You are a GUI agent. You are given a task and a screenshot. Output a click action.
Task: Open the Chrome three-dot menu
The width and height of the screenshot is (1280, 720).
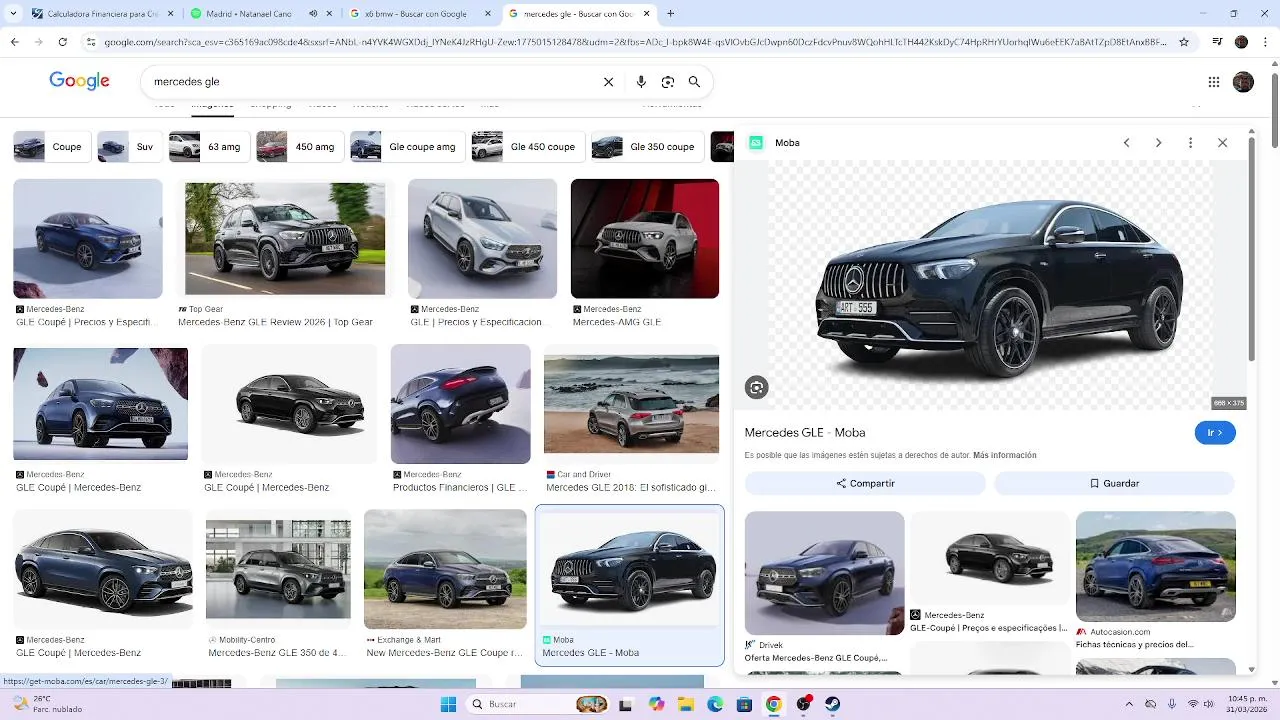coord(1265,42)
